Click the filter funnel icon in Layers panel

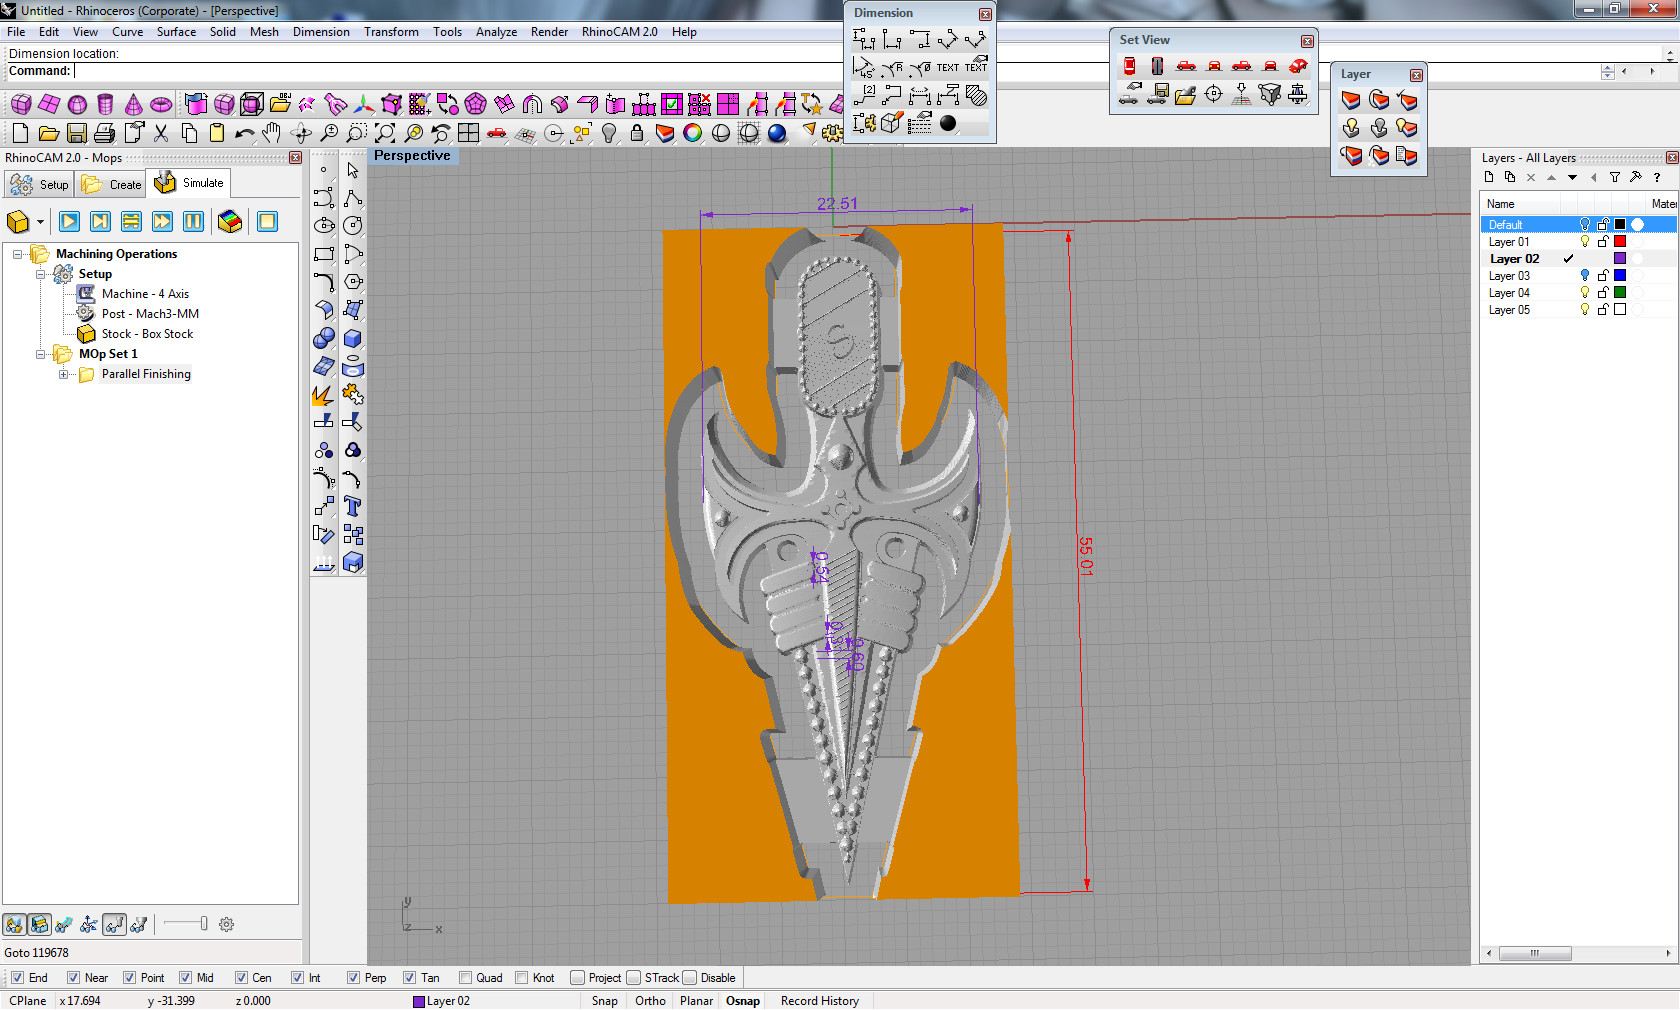pos(1614,177)
